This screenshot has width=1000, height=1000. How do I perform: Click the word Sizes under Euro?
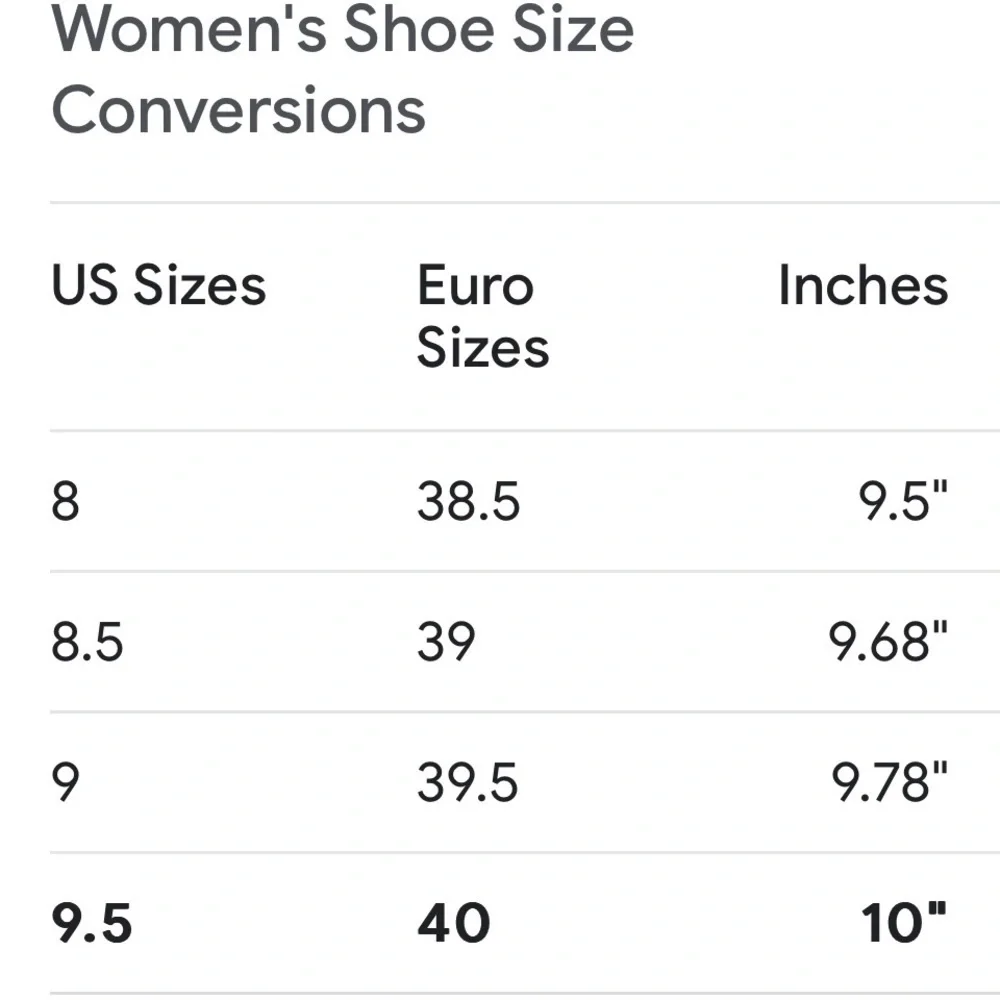coord(483,348)
